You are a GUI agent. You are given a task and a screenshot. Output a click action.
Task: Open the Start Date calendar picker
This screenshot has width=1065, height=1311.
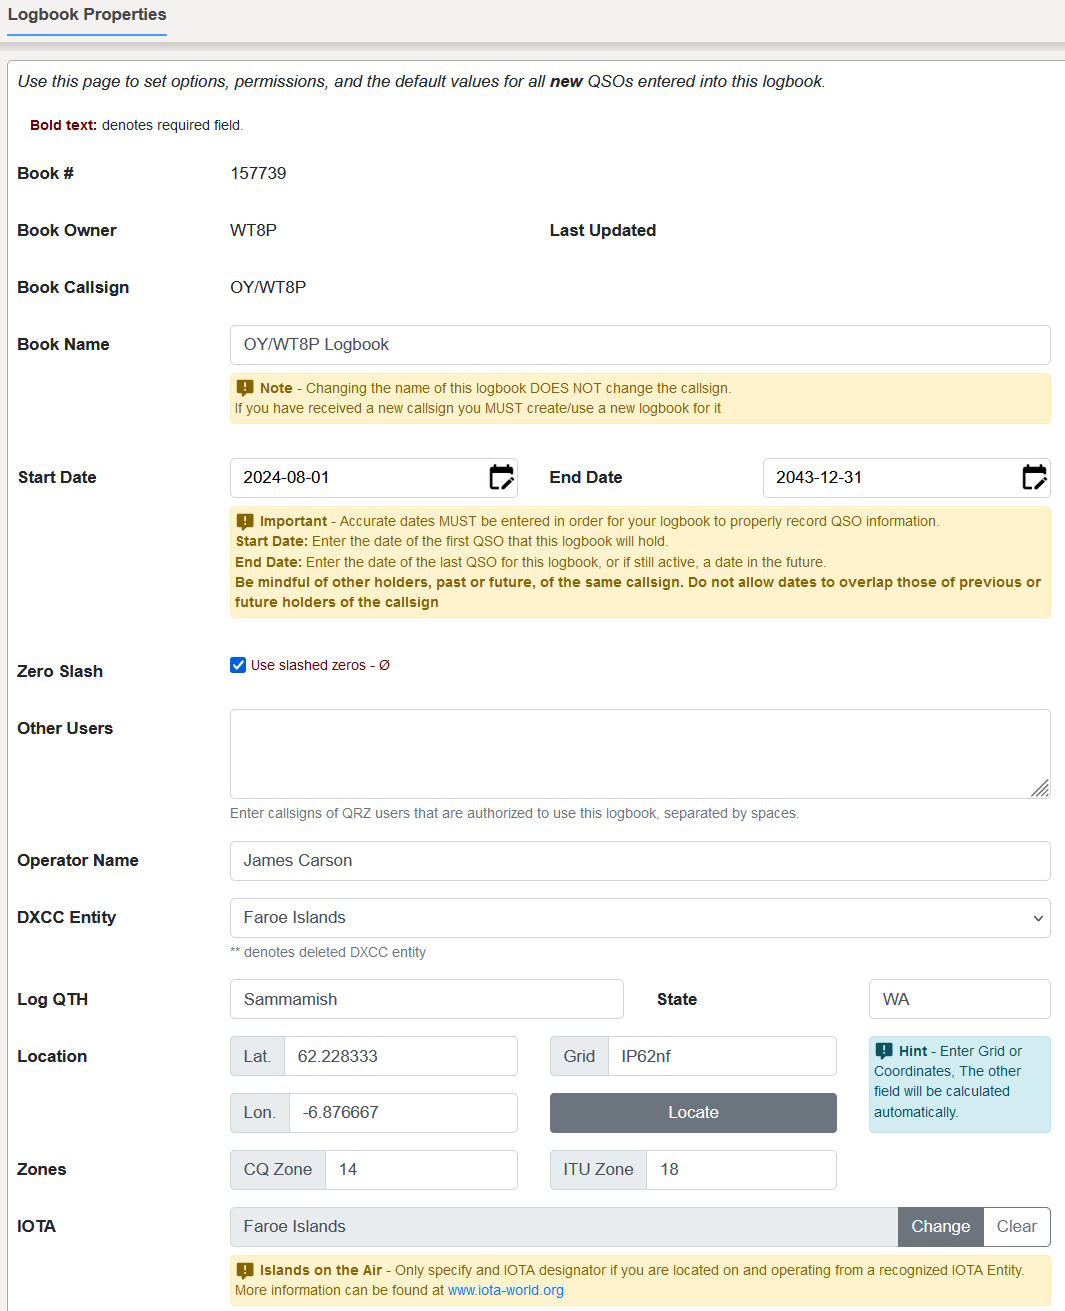(501, 477)
